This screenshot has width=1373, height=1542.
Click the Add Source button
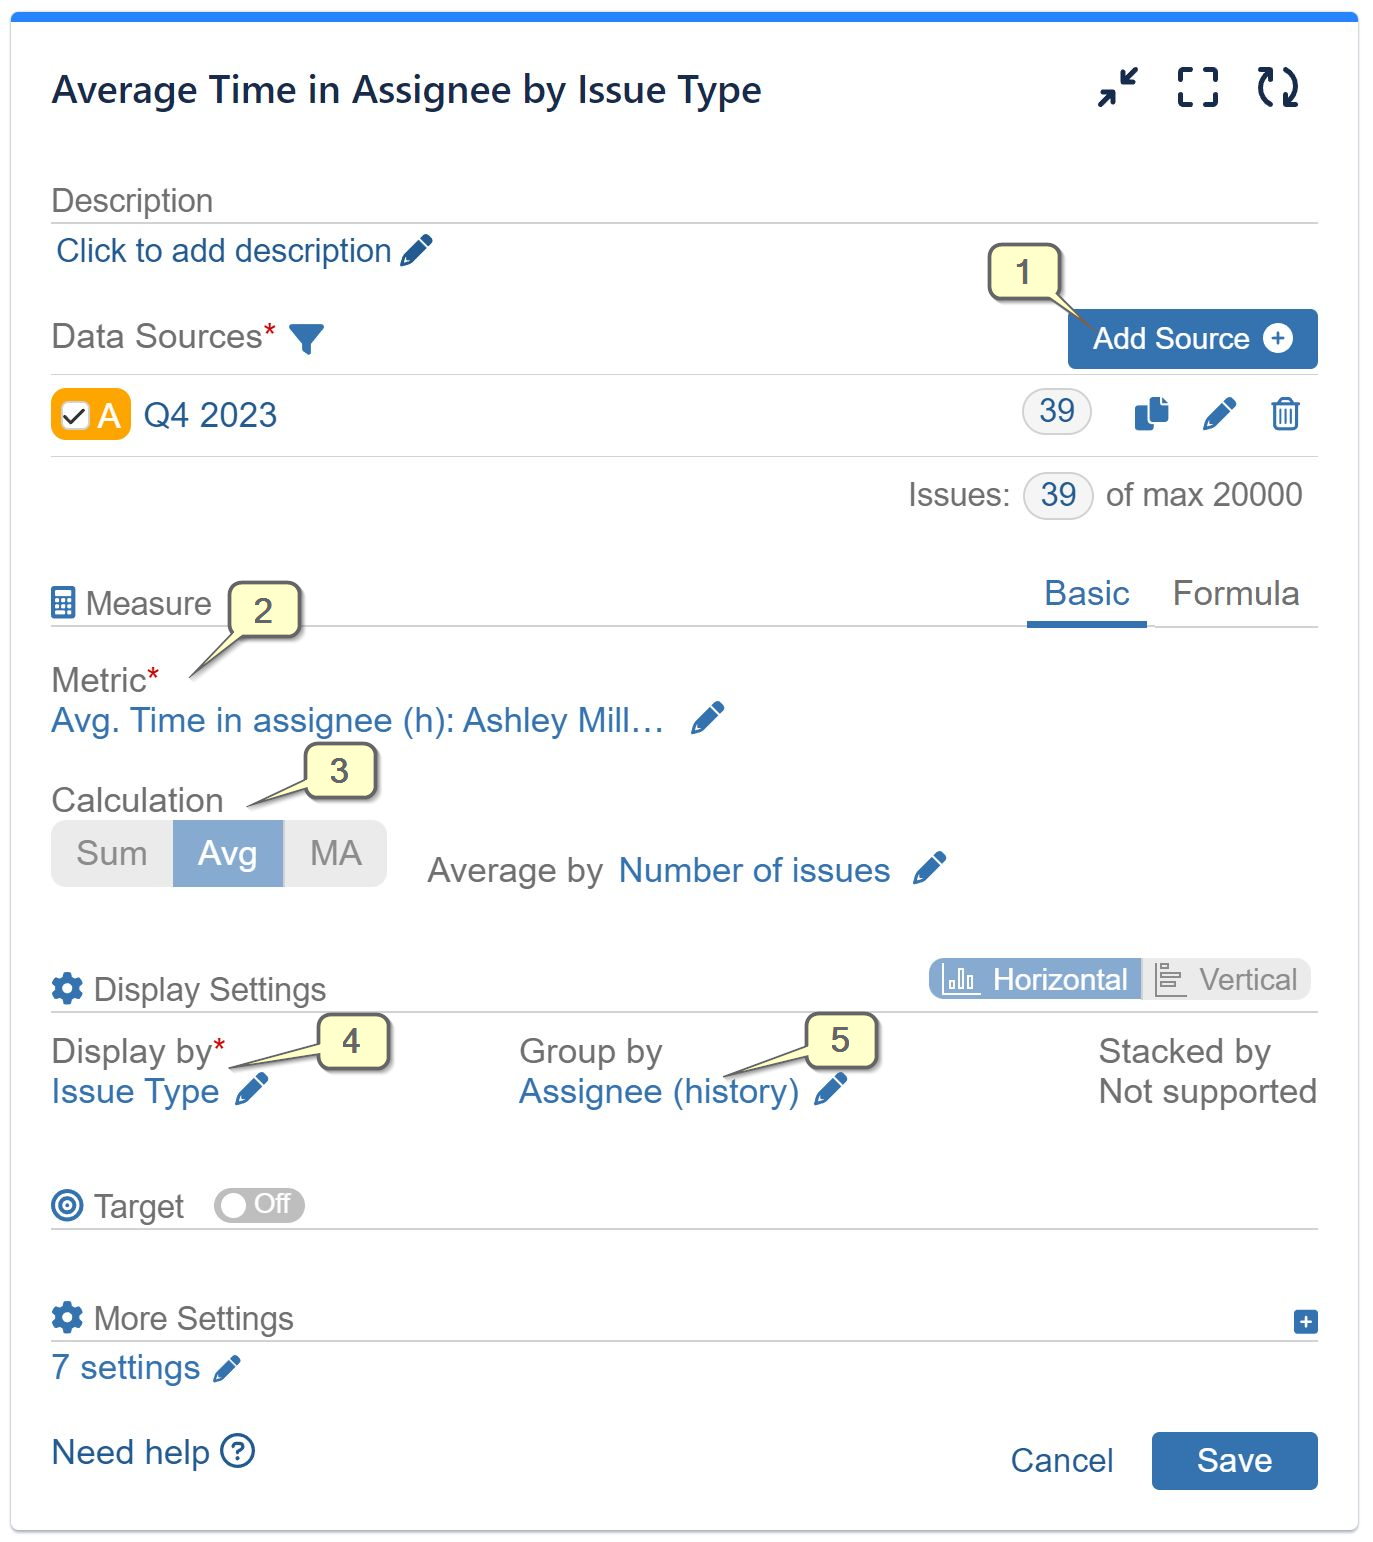coord(1191,338)
